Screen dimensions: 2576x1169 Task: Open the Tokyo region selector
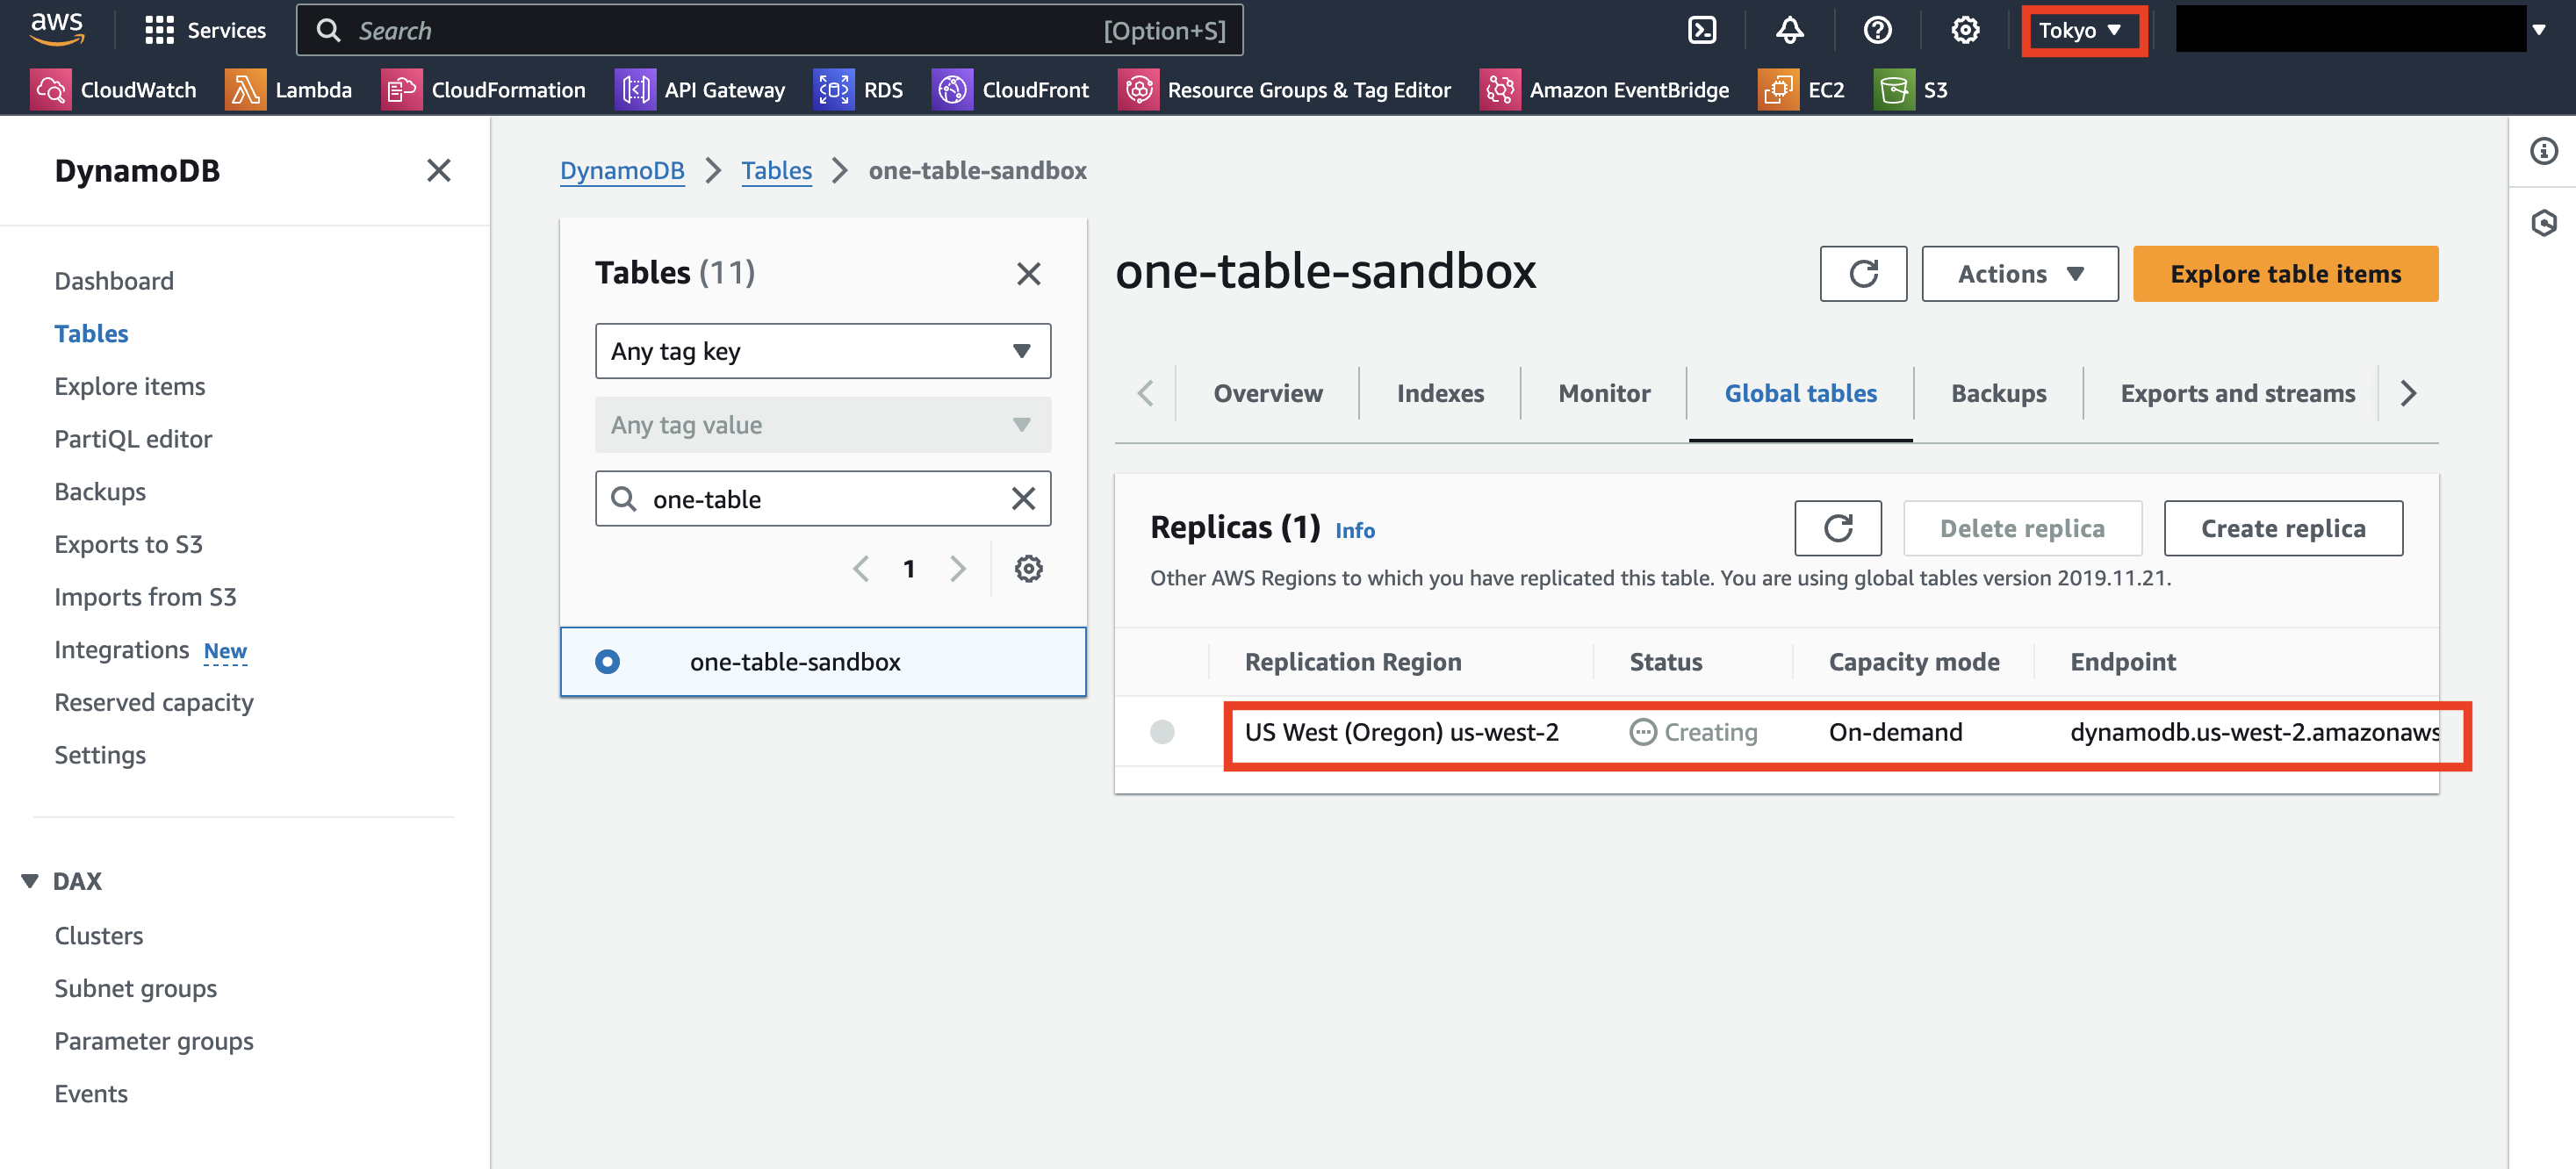pos(2082,30)
